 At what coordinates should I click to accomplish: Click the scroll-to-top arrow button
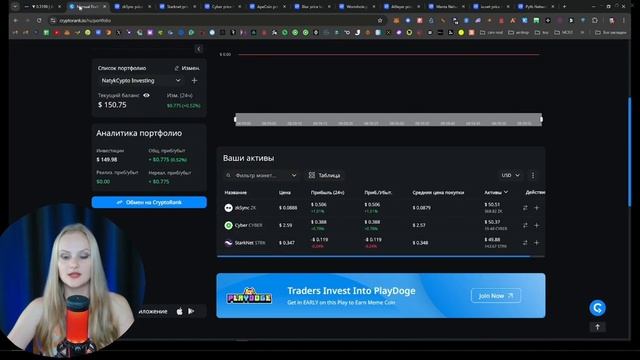coord(597,327)
